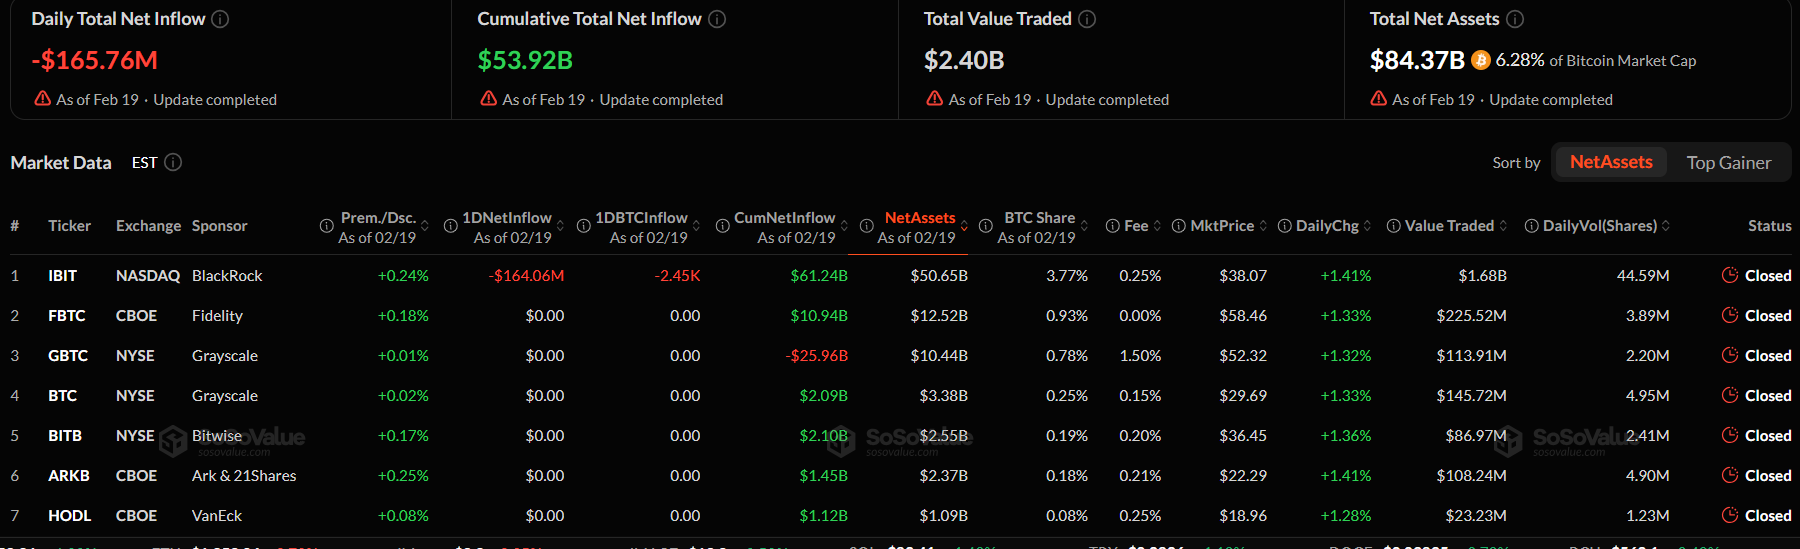Open info icon beside Total Value Traded
Screen dimensions: 1800x549
1087,19
